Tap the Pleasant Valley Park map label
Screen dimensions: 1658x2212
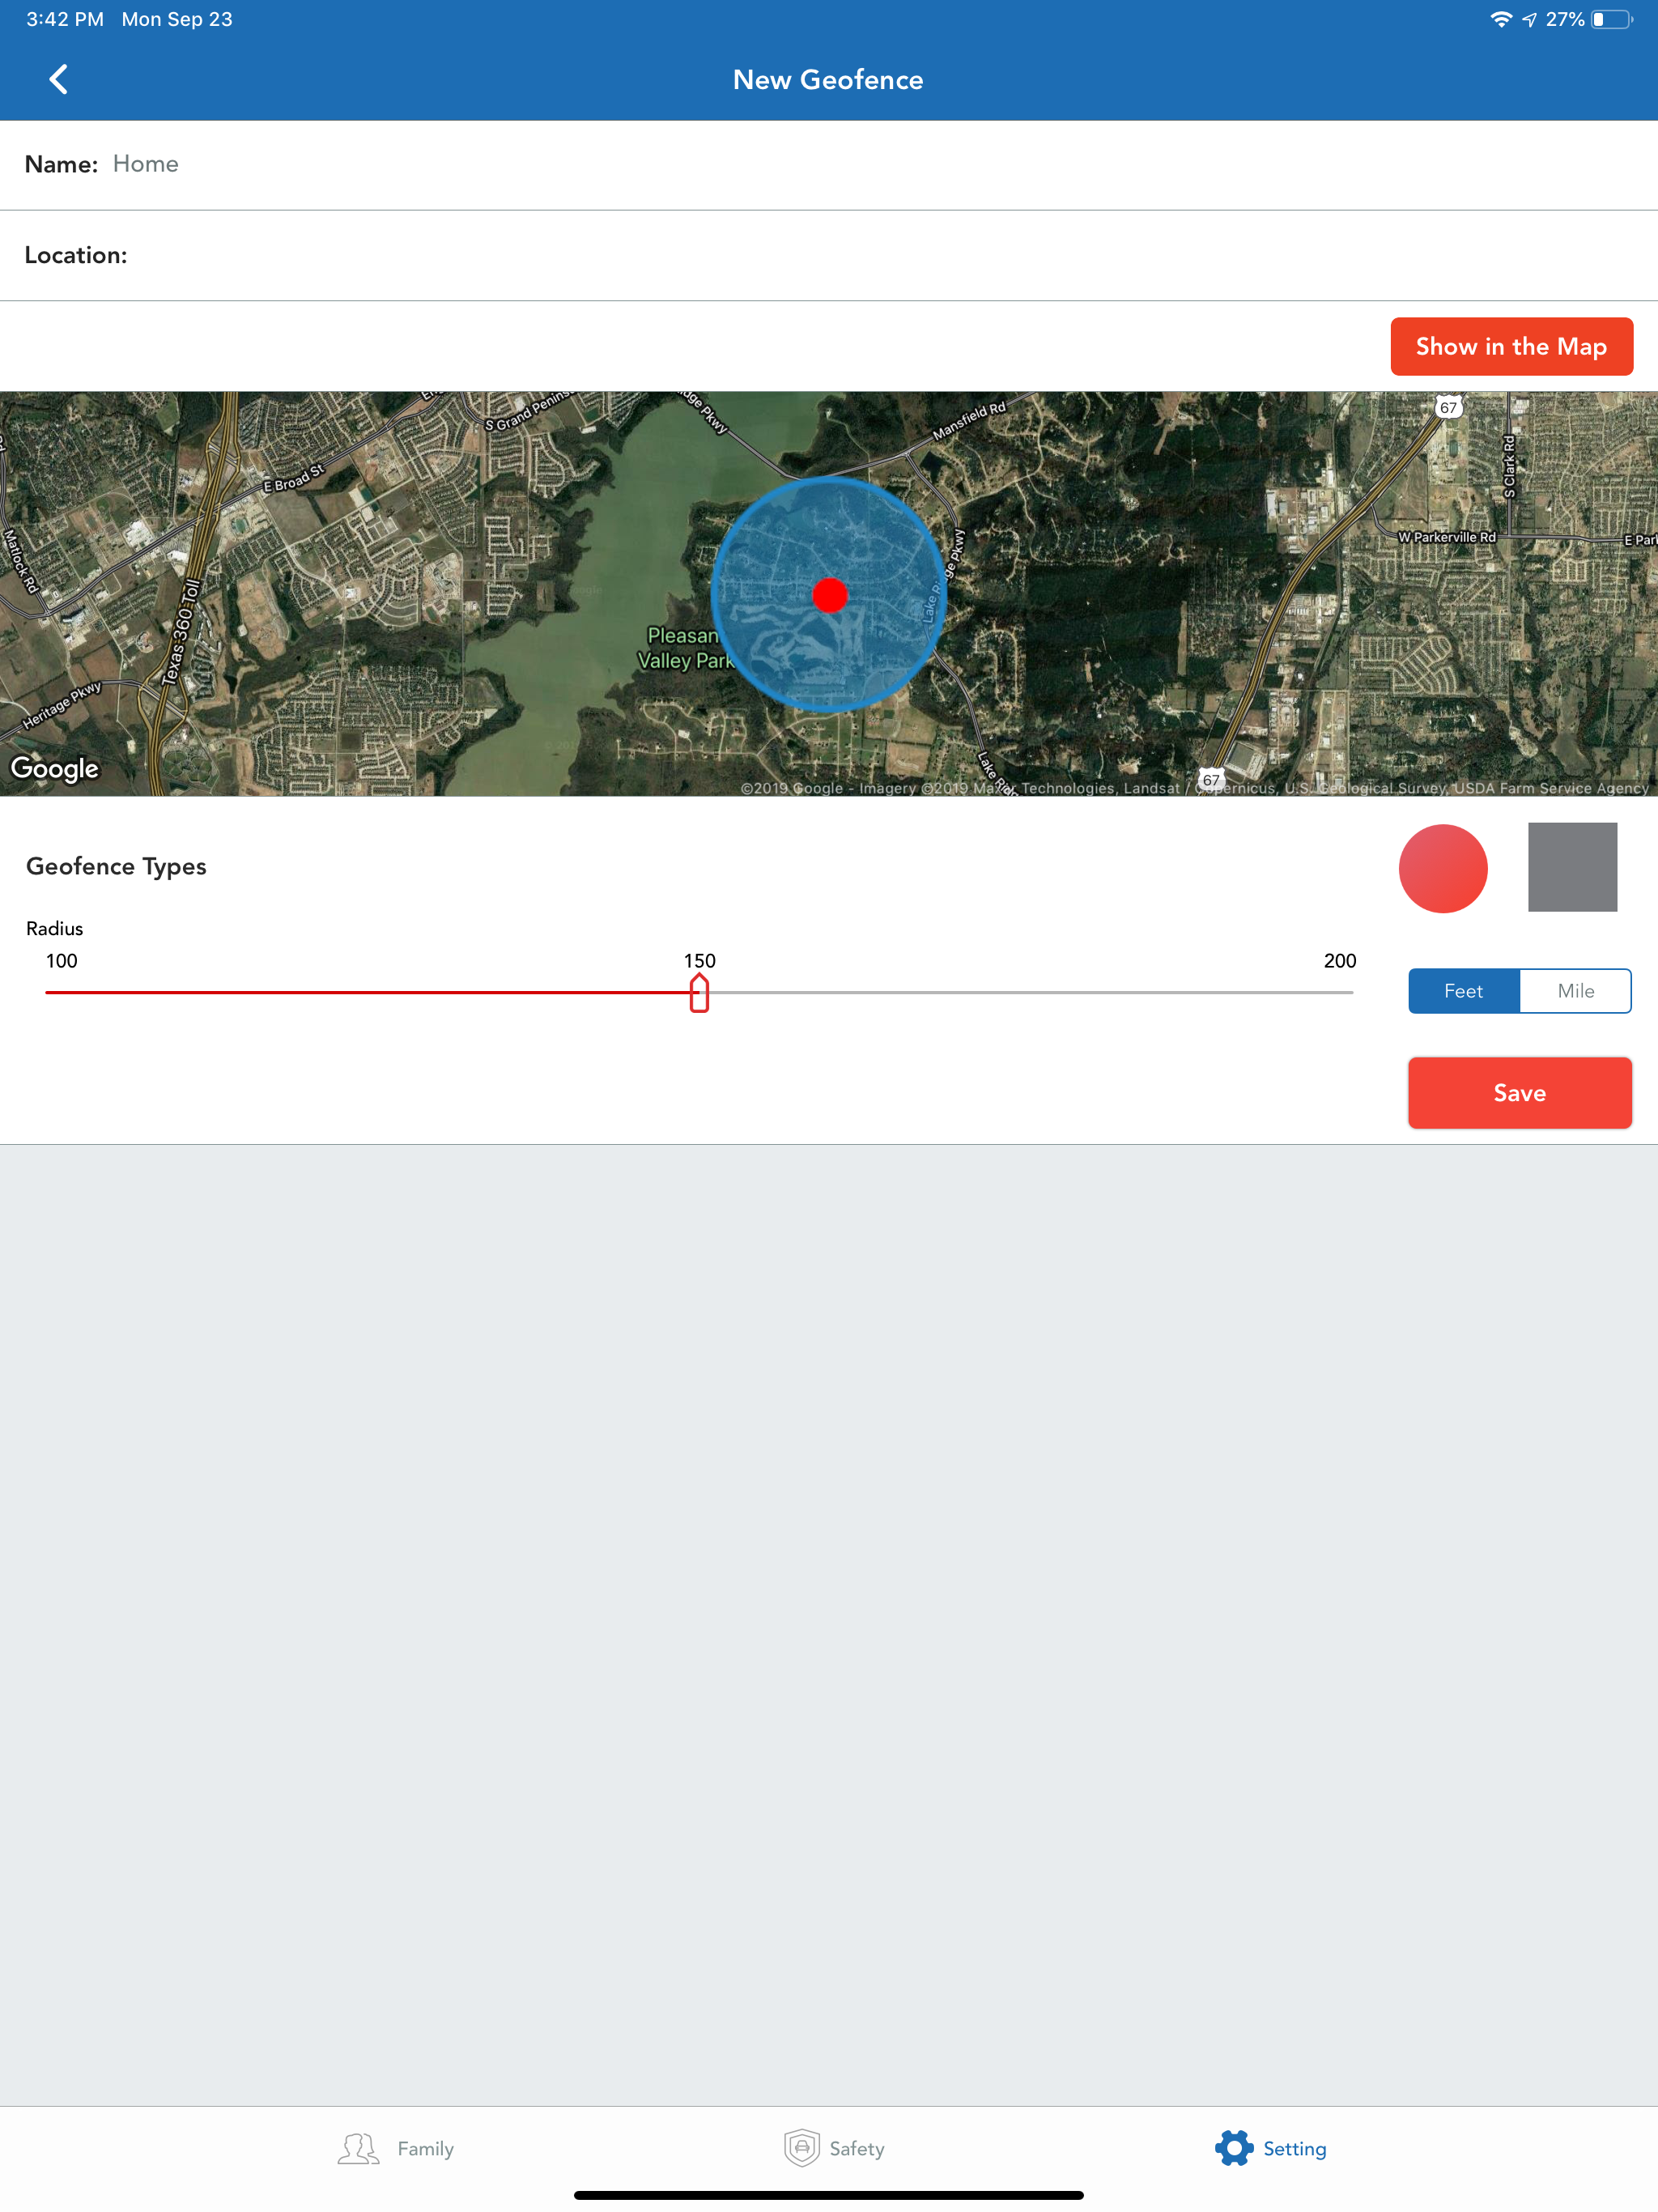(x=685, y=648)
